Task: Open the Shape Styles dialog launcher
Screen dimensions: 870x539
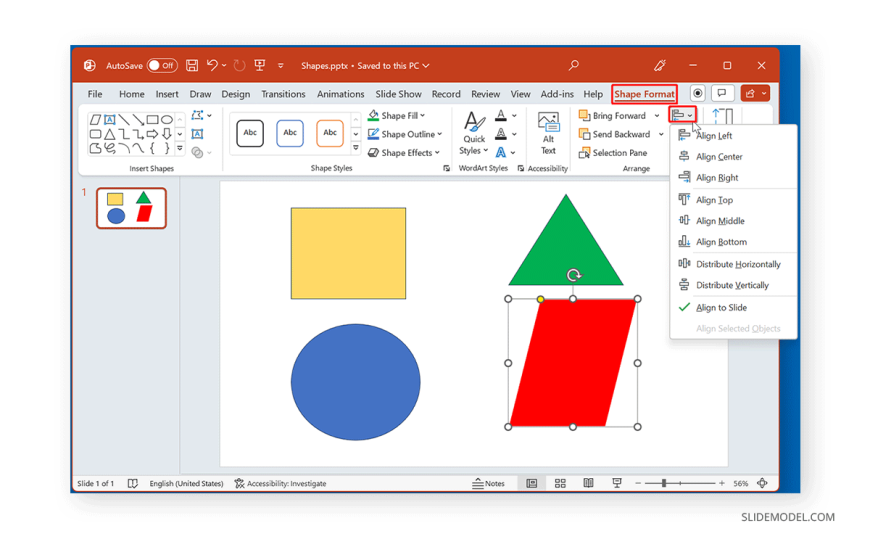Action: click(447, 168)
